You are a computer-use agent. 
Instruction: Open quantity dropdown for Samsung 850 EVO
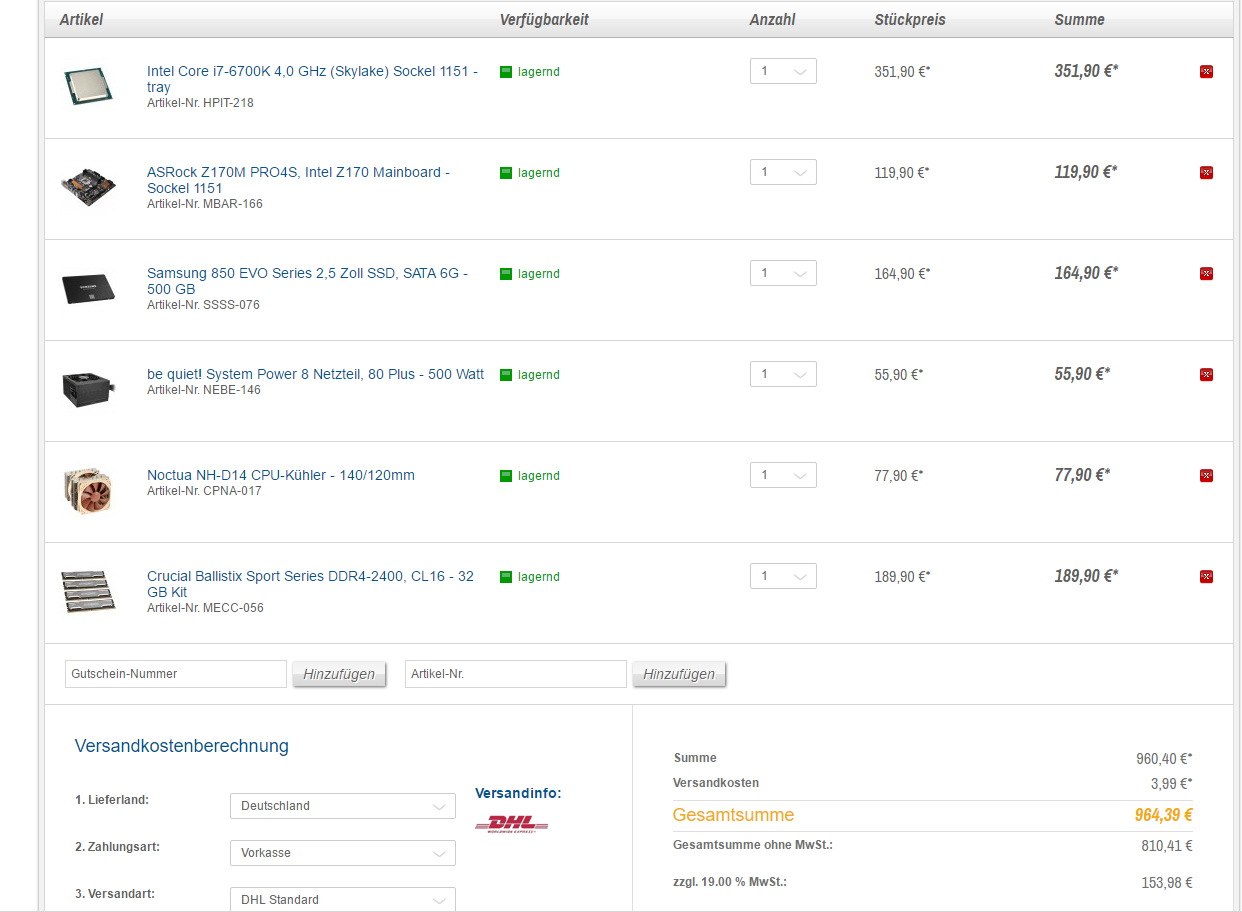[x=783, y=273]
